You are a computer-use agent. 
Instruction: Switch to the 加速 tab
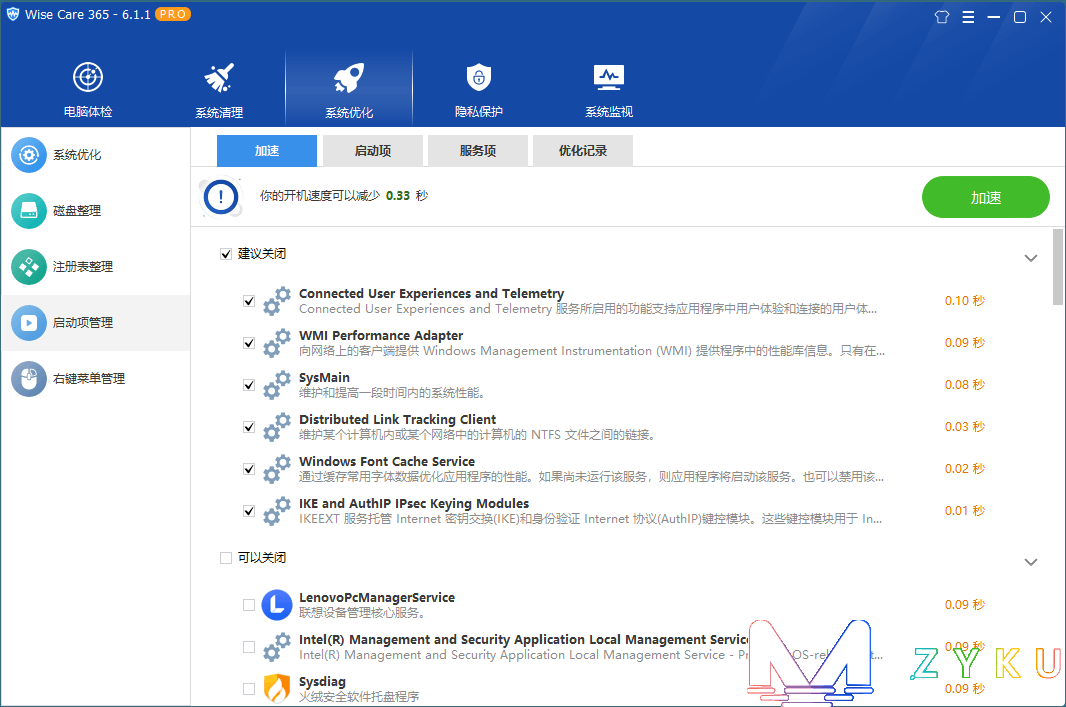266,150
